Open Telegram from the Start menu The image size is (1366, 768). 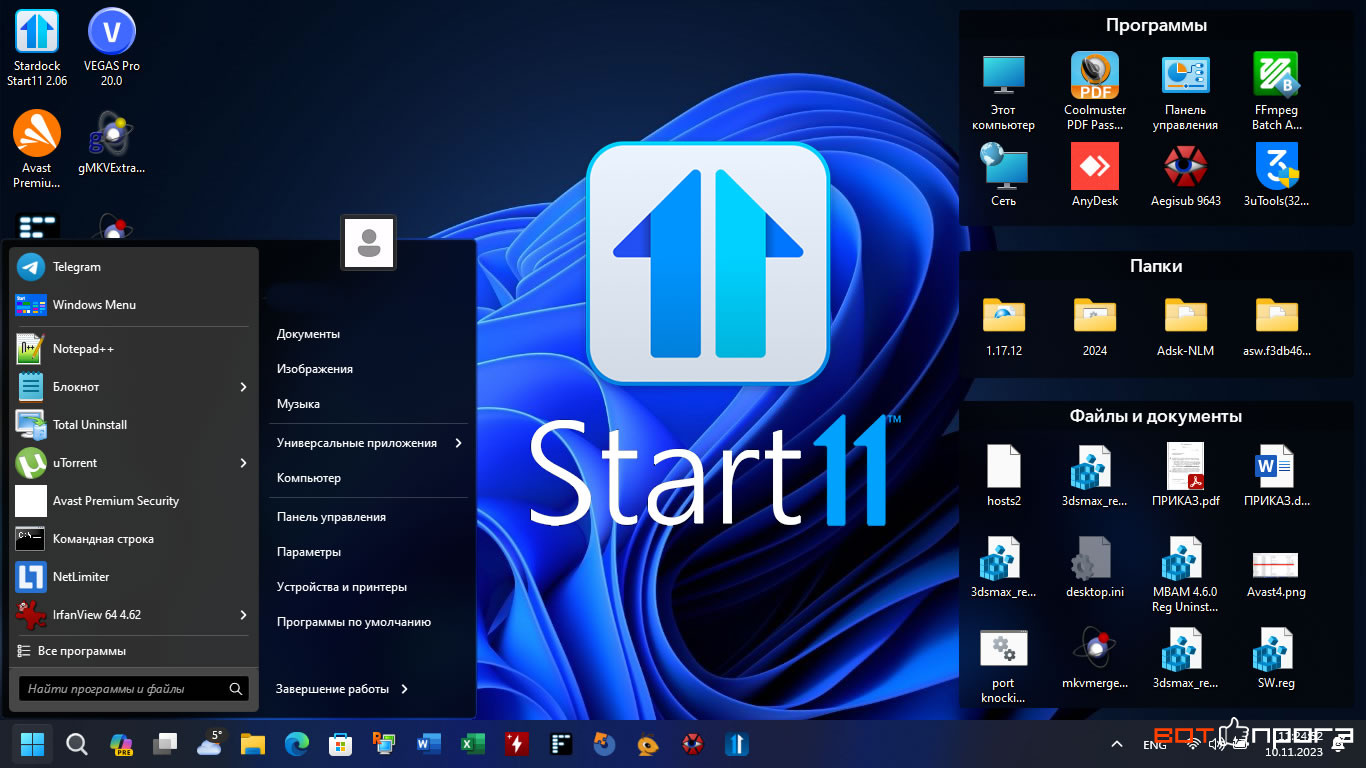pyautogui.click(x=133, y=267)
